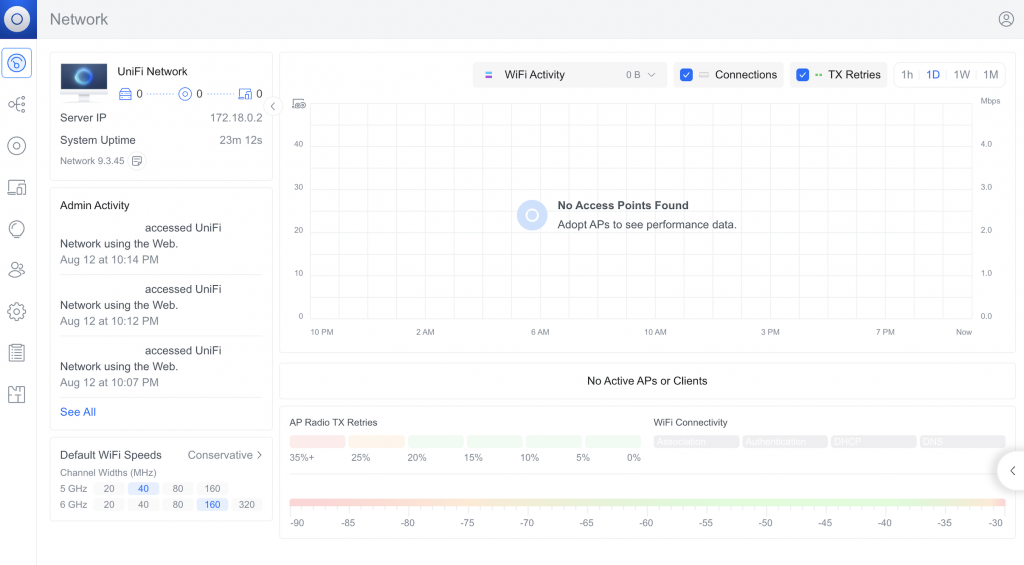Click See All admin activity link

(78, 412)
